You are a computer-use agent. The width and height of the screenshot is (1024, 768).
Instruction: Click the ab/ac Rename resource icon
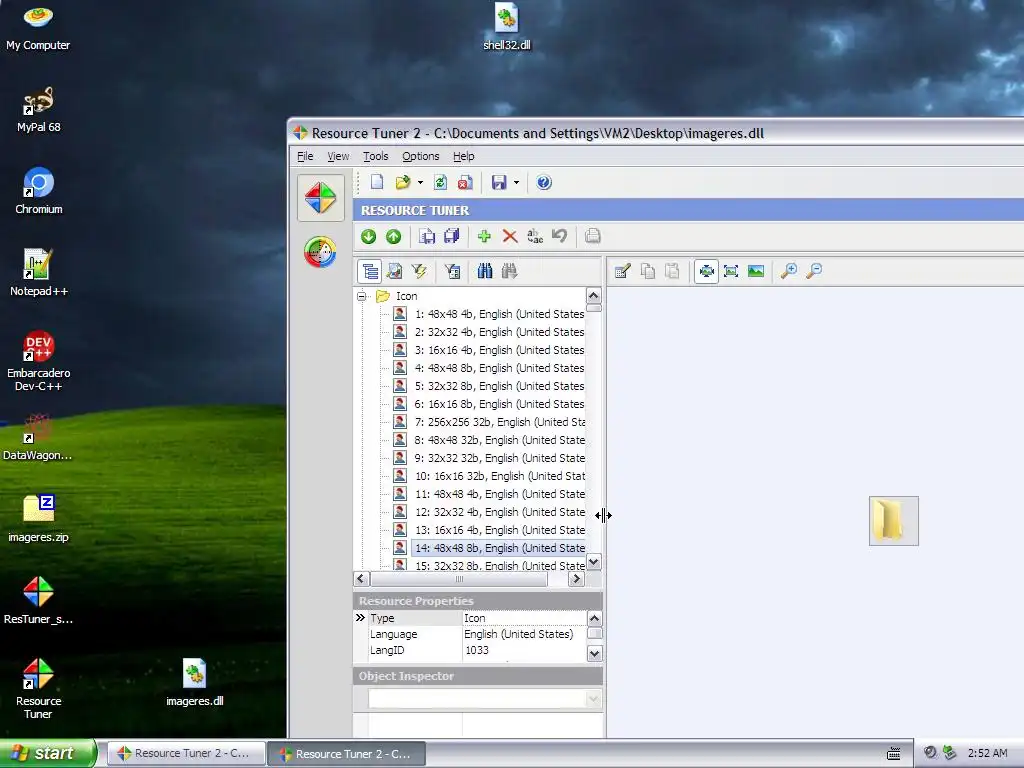coord(535,236)
